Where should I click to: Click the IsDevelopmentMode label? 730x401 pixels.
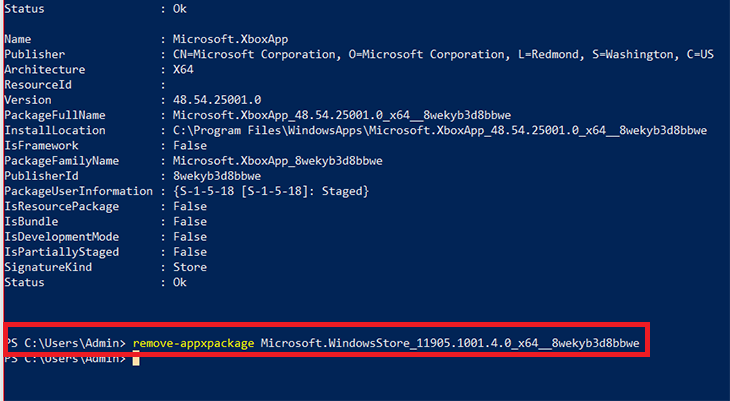[61, 237]
